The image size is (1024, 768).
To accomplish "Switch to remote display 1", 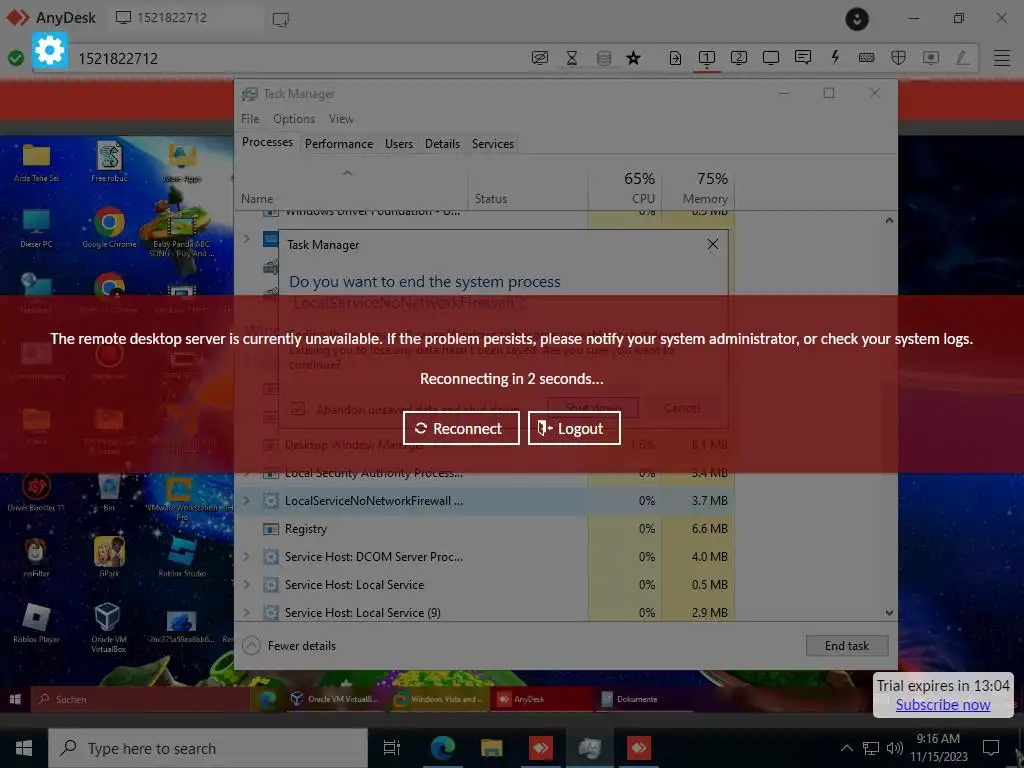I will click(x=707, y=58).
